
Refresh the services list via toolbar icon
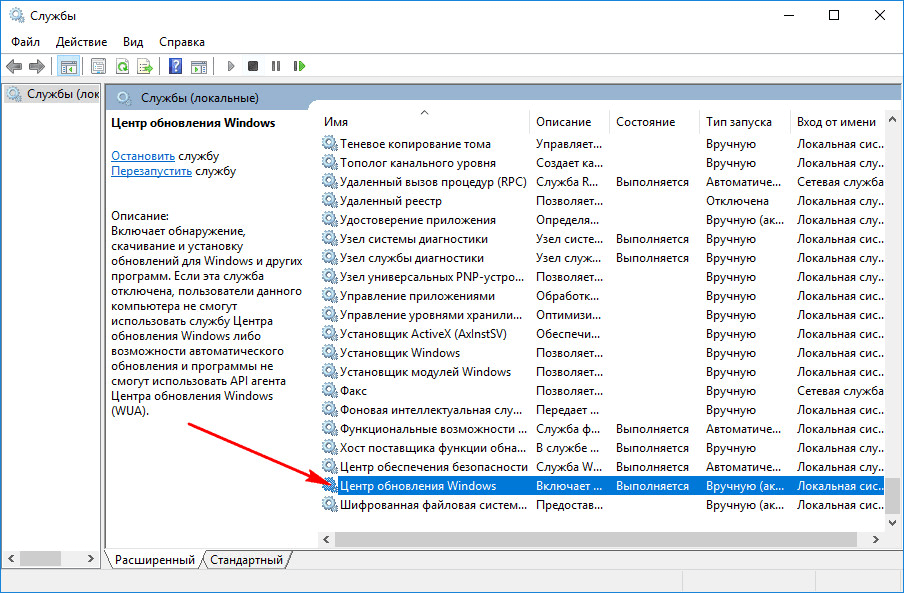click(122, 66)
